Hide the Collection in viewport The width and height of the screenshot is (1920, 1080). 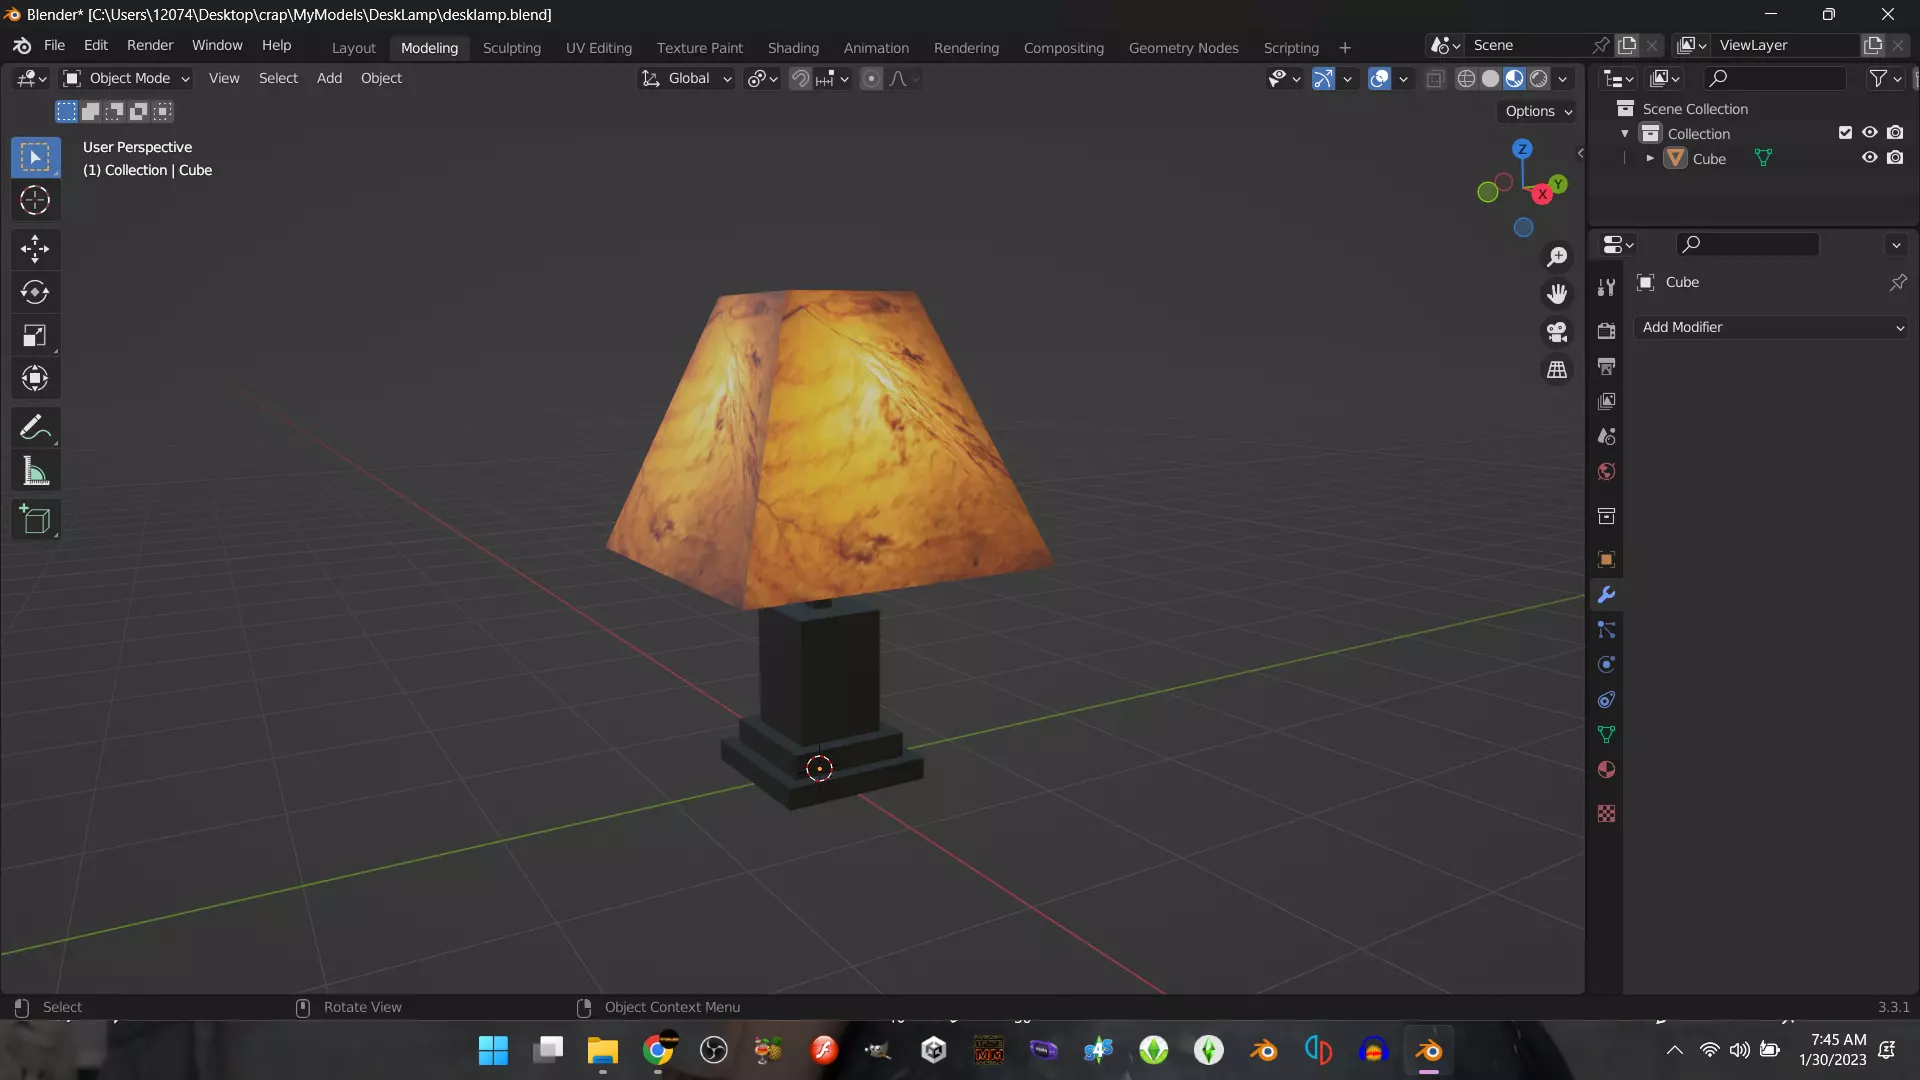pos(1869,133)
